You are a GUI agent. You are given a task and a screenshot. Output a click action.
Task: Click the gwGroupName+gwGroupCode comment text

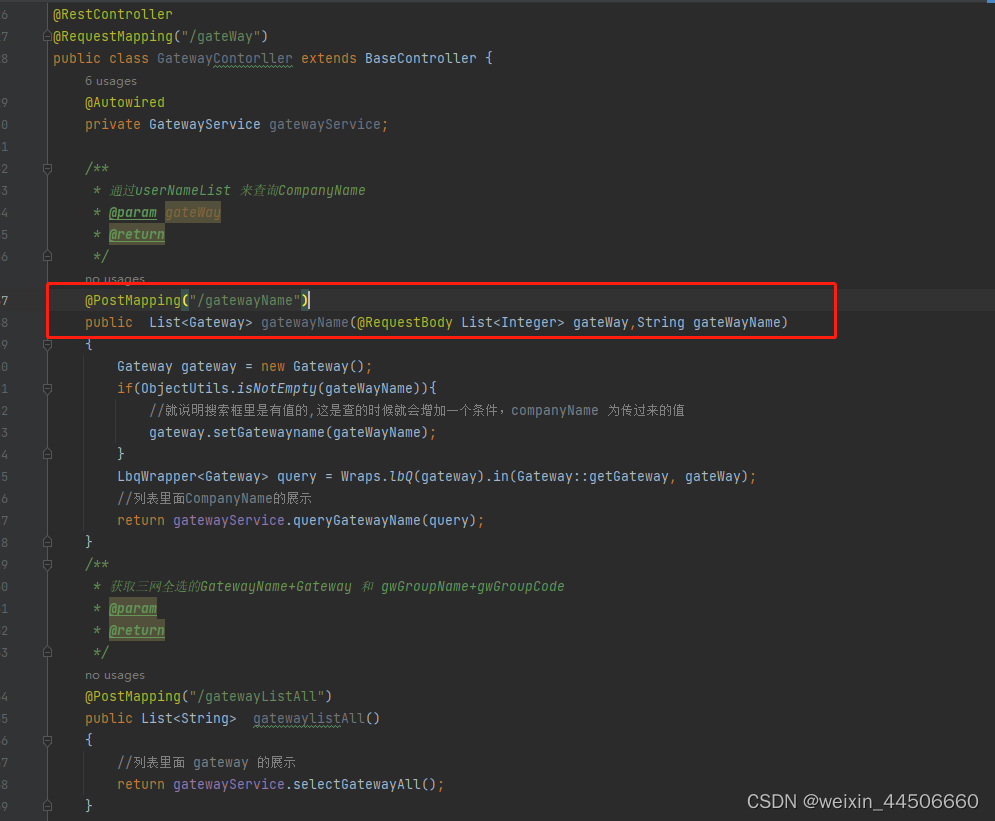click(x=473, y=586)
